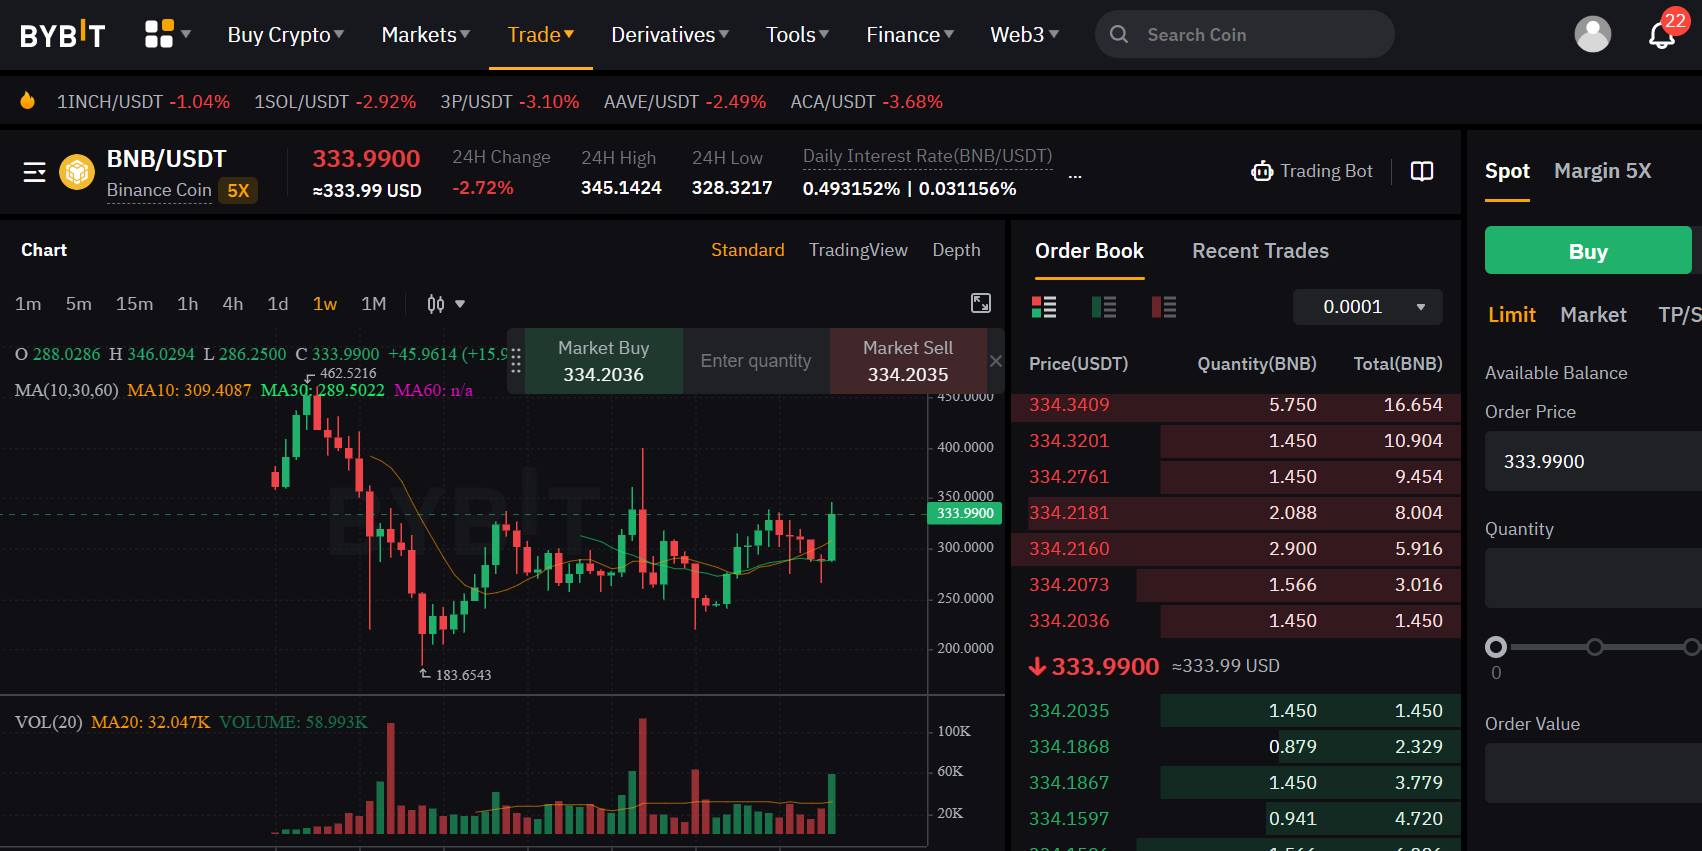Open the Tools dropdown menu

point(798,35)
